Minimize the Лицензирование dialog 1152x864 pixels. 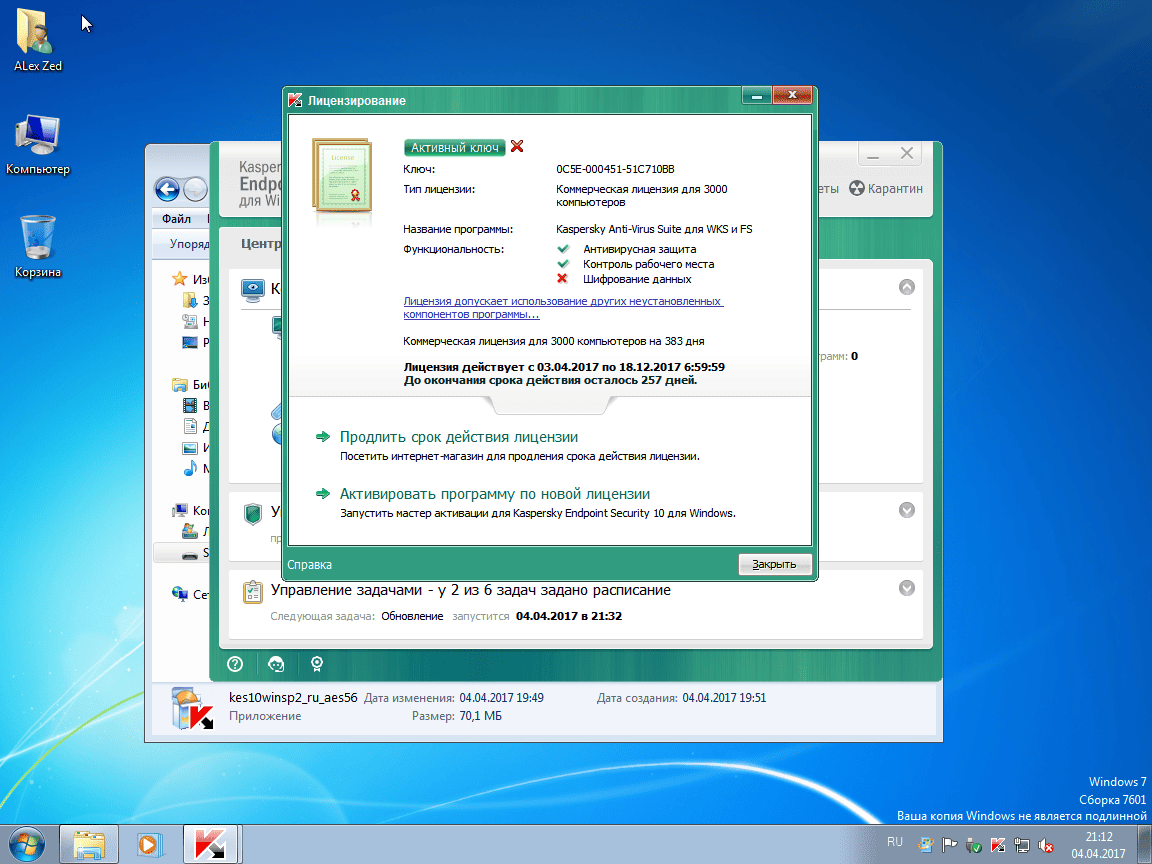tap(756, 96)
